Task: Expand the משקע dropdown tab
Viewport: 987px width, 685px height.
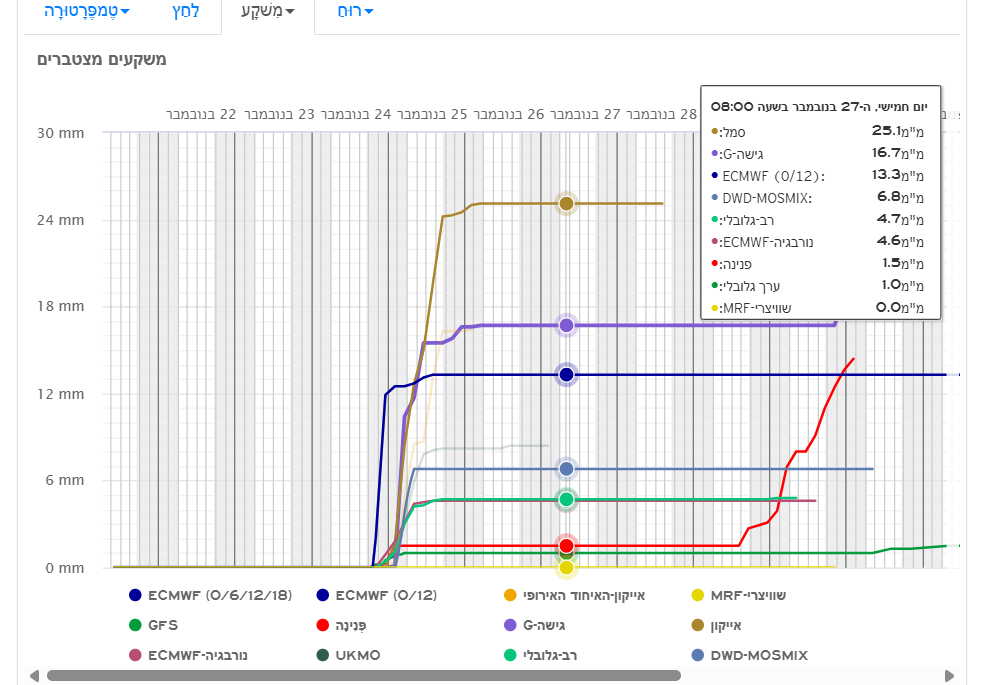Action: tap(267, 11)
